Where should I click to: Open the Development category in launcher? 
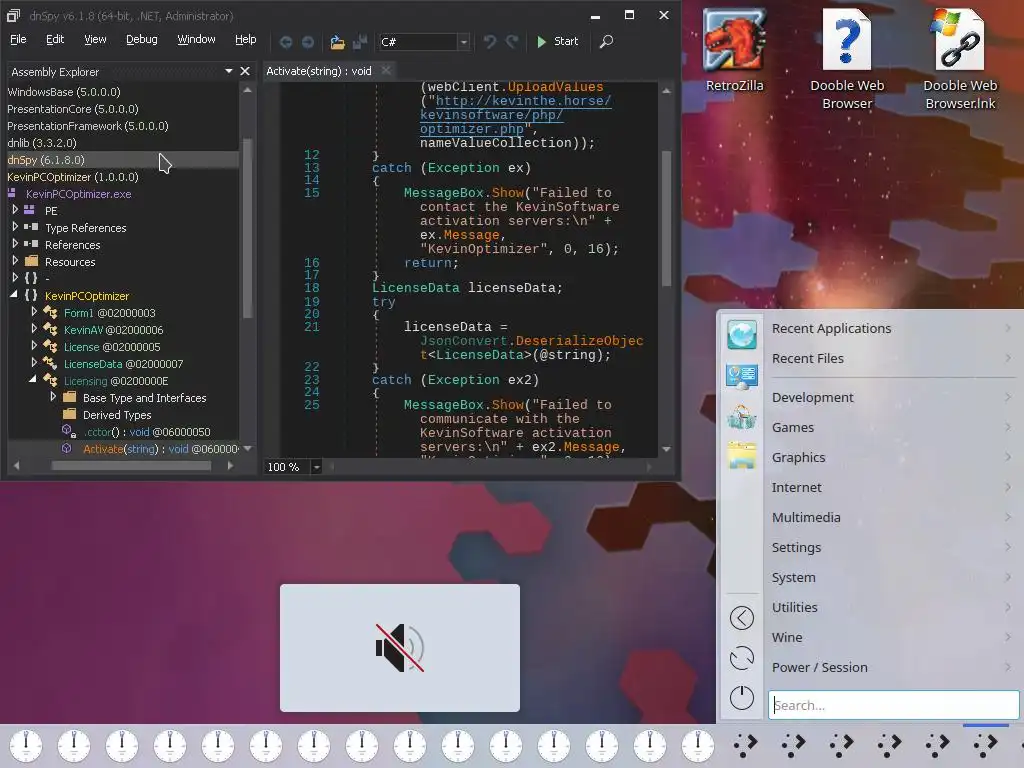click(891, 398)
